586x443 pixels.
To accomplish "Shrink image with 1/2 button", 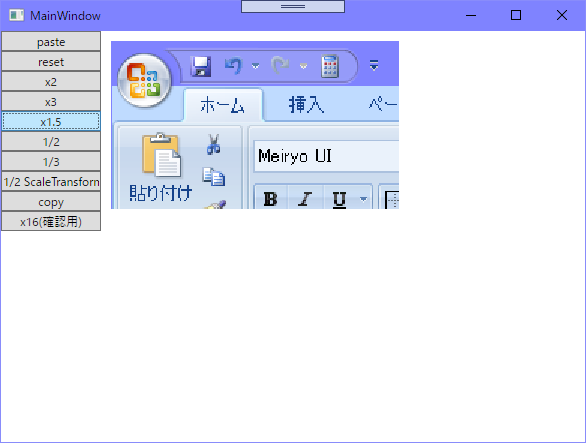I will click(51, 142).
